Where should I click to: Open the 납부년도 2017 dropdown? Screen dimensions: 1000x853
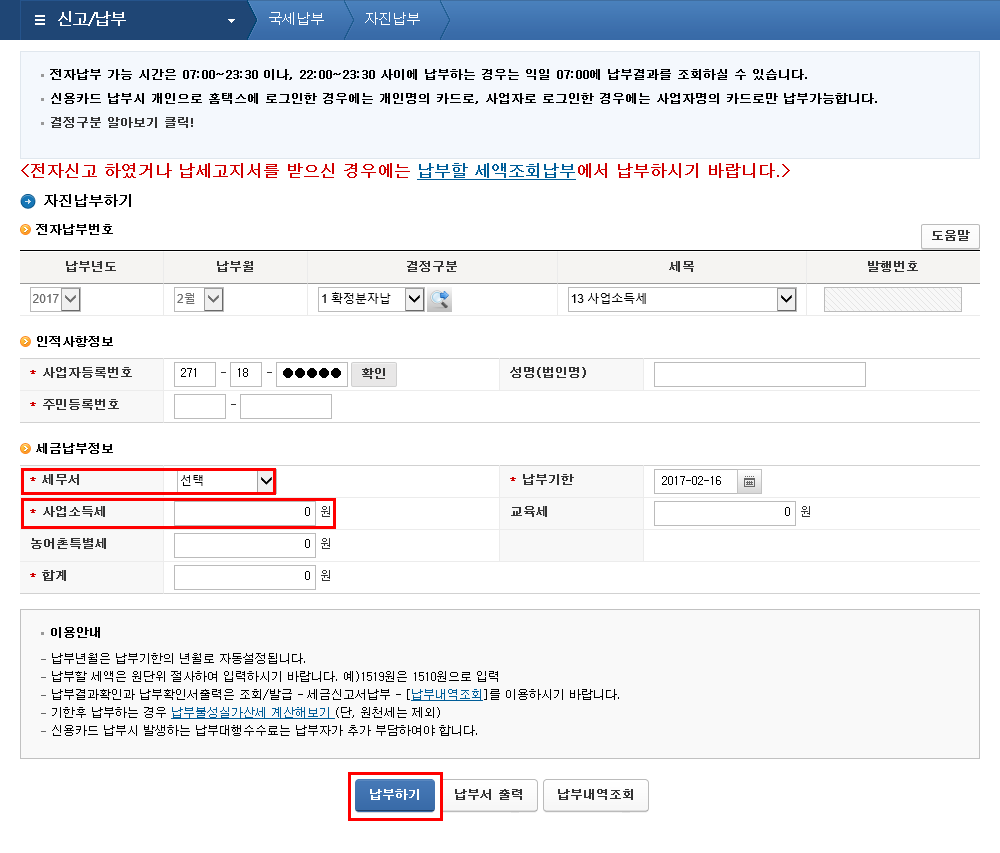pos(55,299)
